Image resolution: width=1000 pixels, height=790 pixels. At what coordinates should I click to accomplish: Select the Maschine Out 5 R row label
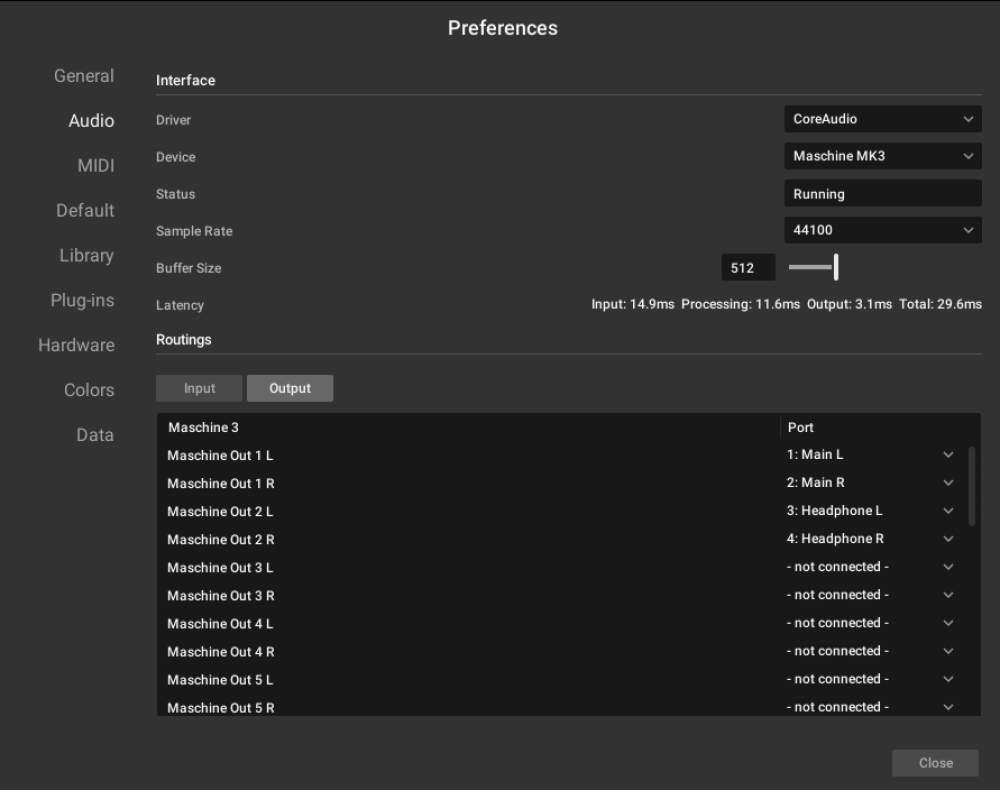221,708
